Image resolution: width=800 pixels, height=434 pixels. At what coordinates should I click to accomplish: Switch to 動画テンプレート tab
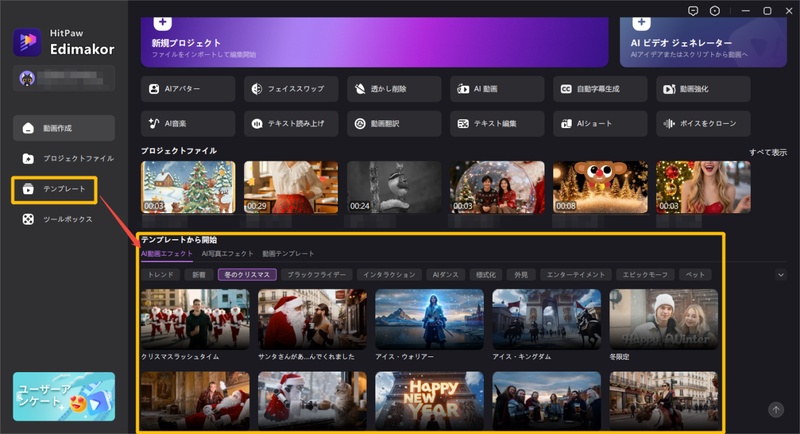(288, 253)
